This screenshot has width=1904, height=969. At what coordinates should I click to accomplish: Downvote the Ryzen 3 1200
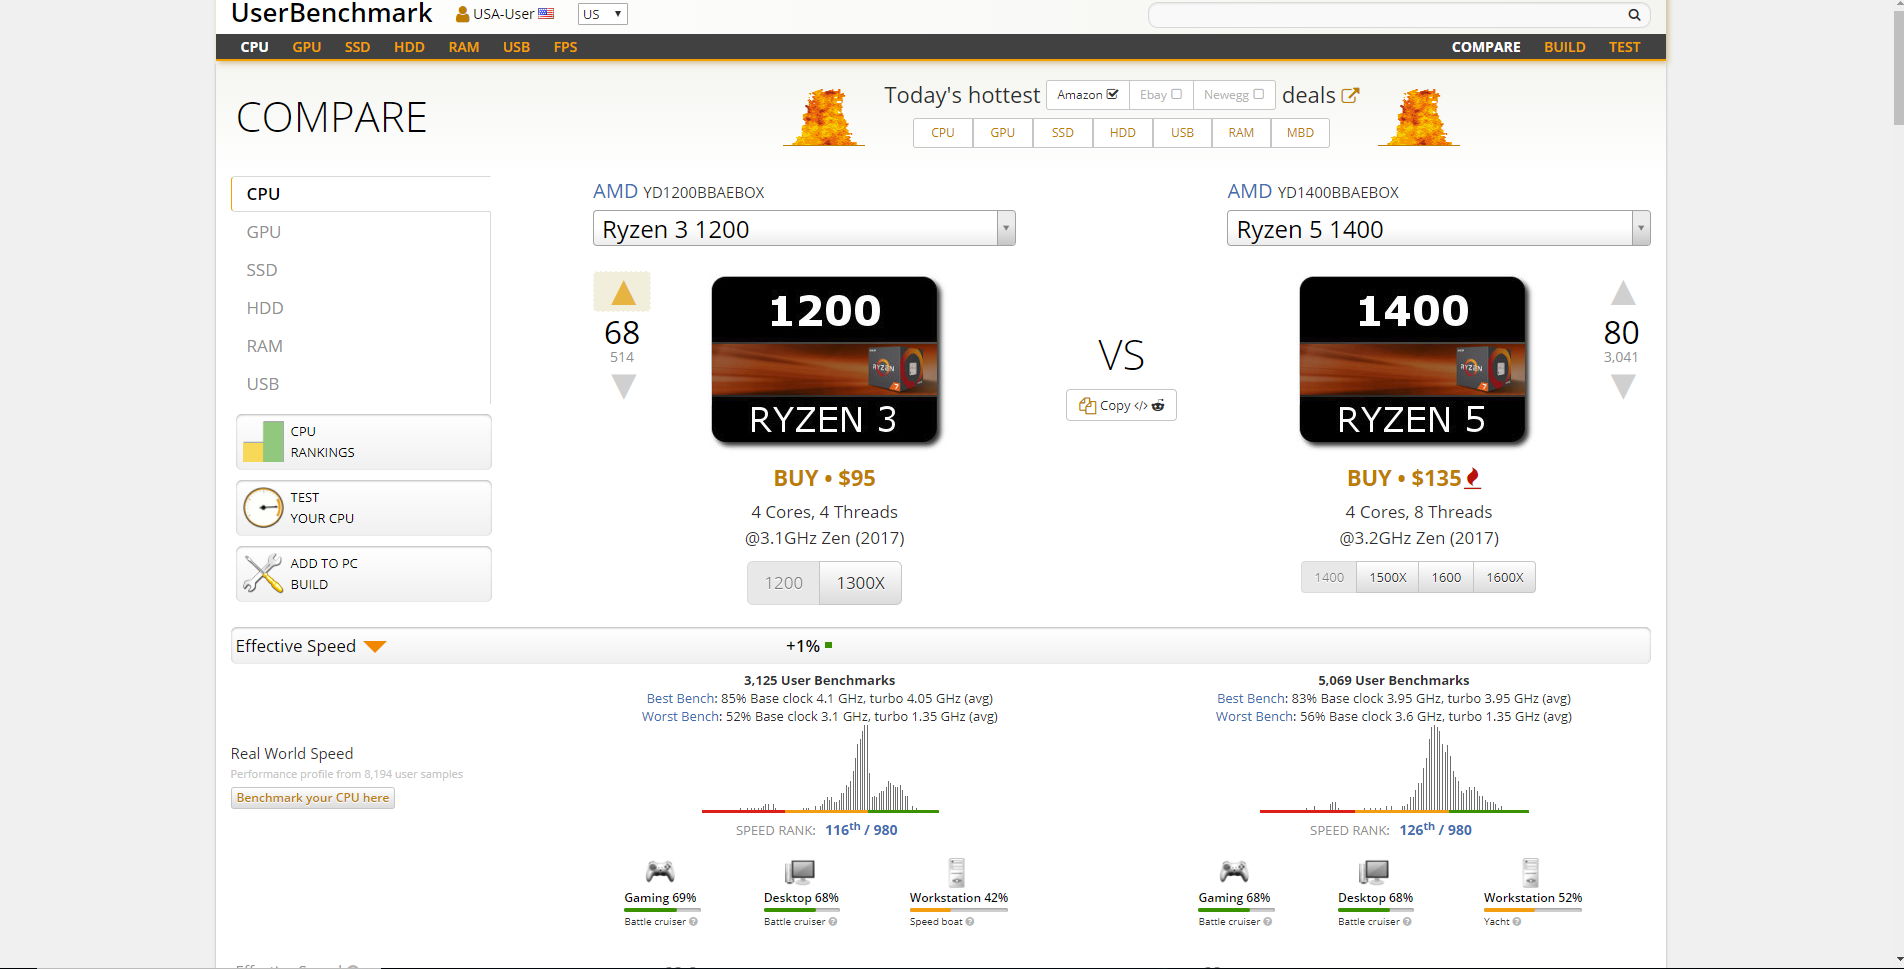(x=623, y=386)
